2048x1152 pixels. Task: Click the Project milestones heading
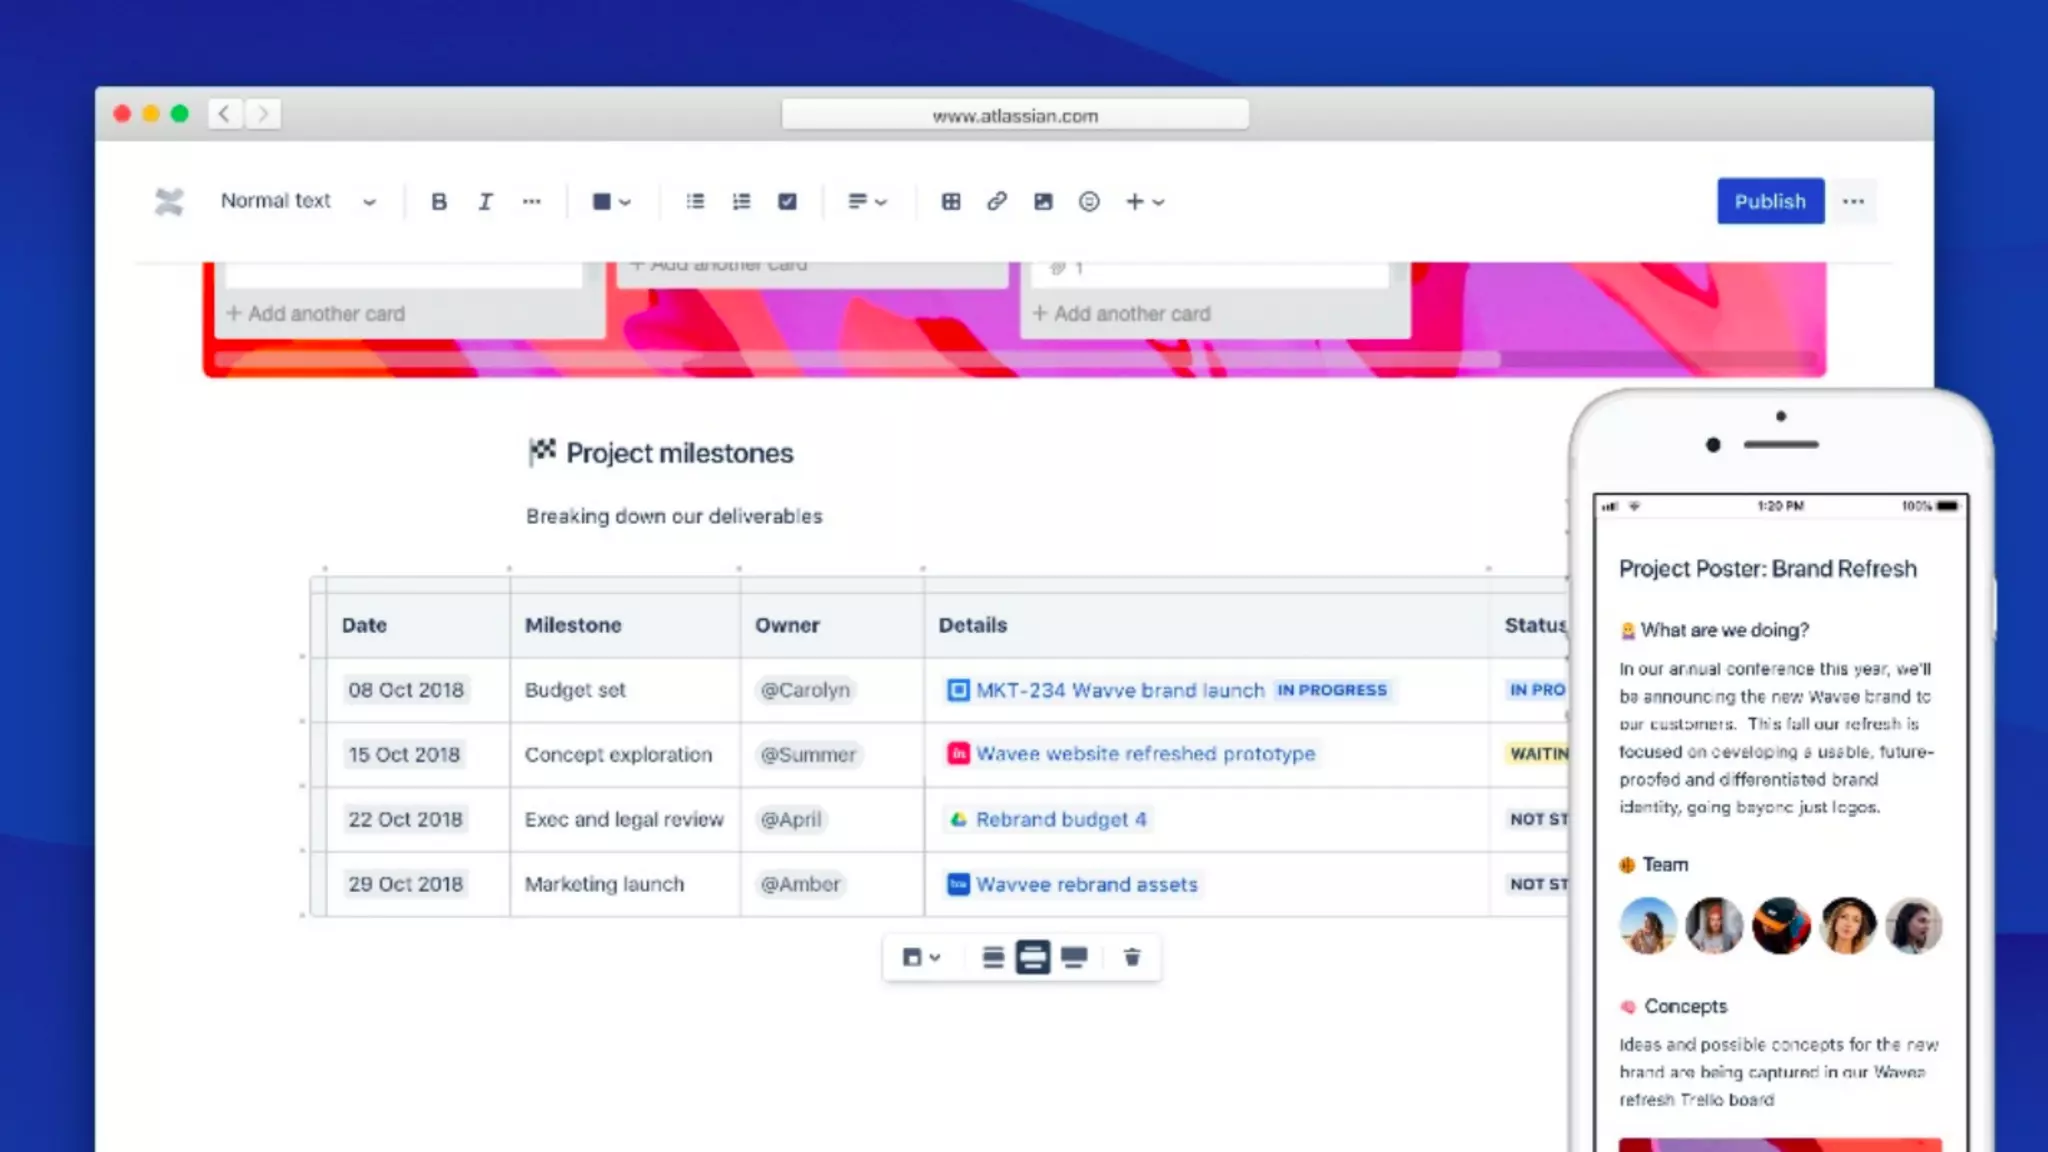679,453
